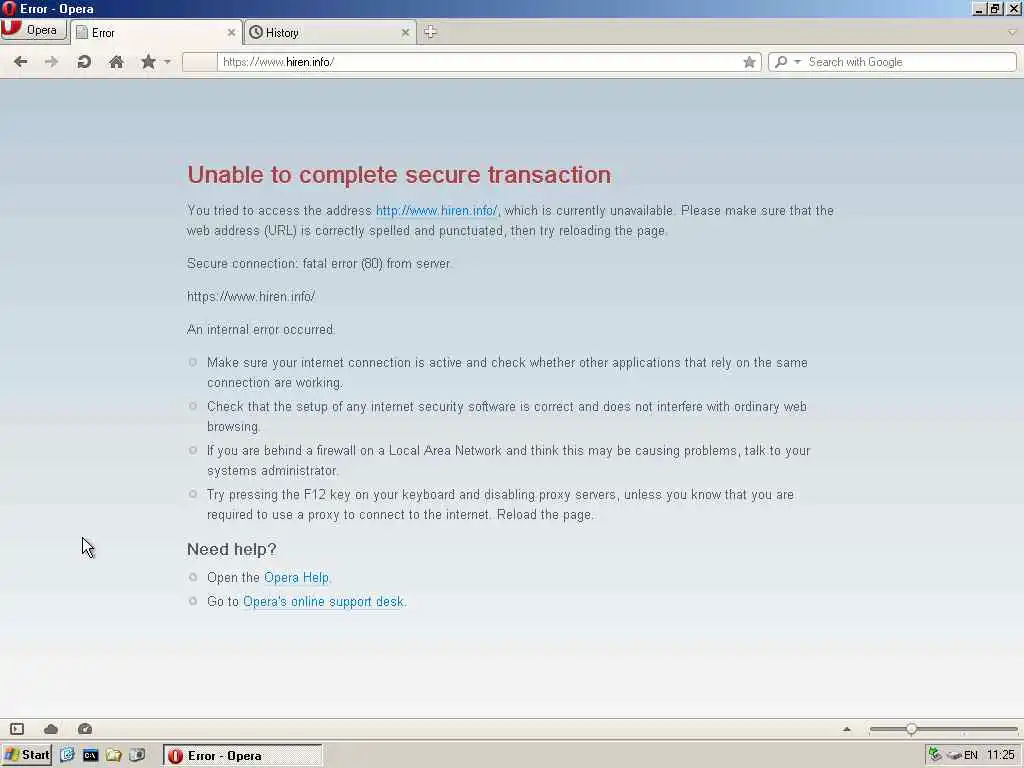Click the drive tray icon next to EN

(x=953, y=756)
